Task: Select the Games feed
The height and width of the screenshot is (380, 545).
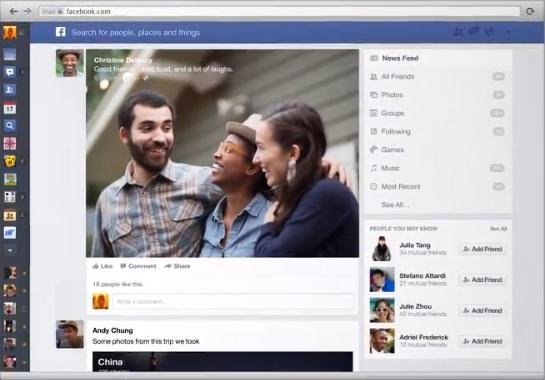Action: (438, 150)
